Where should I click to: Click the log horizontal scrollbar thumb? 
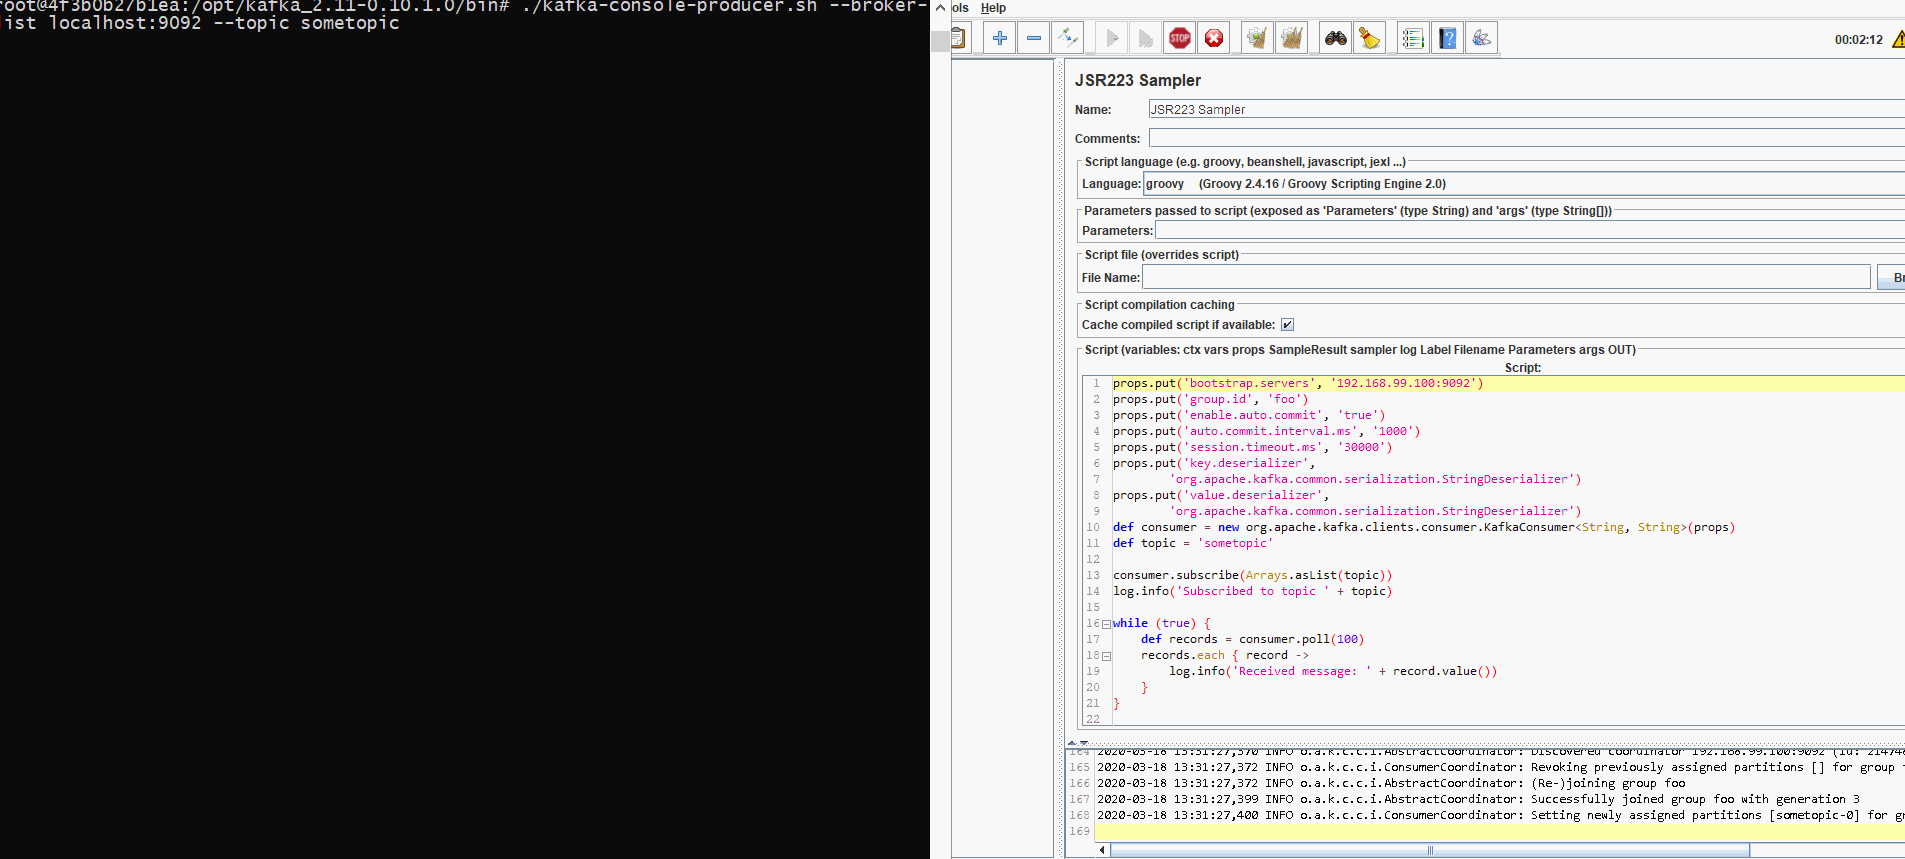(1430, 850)
